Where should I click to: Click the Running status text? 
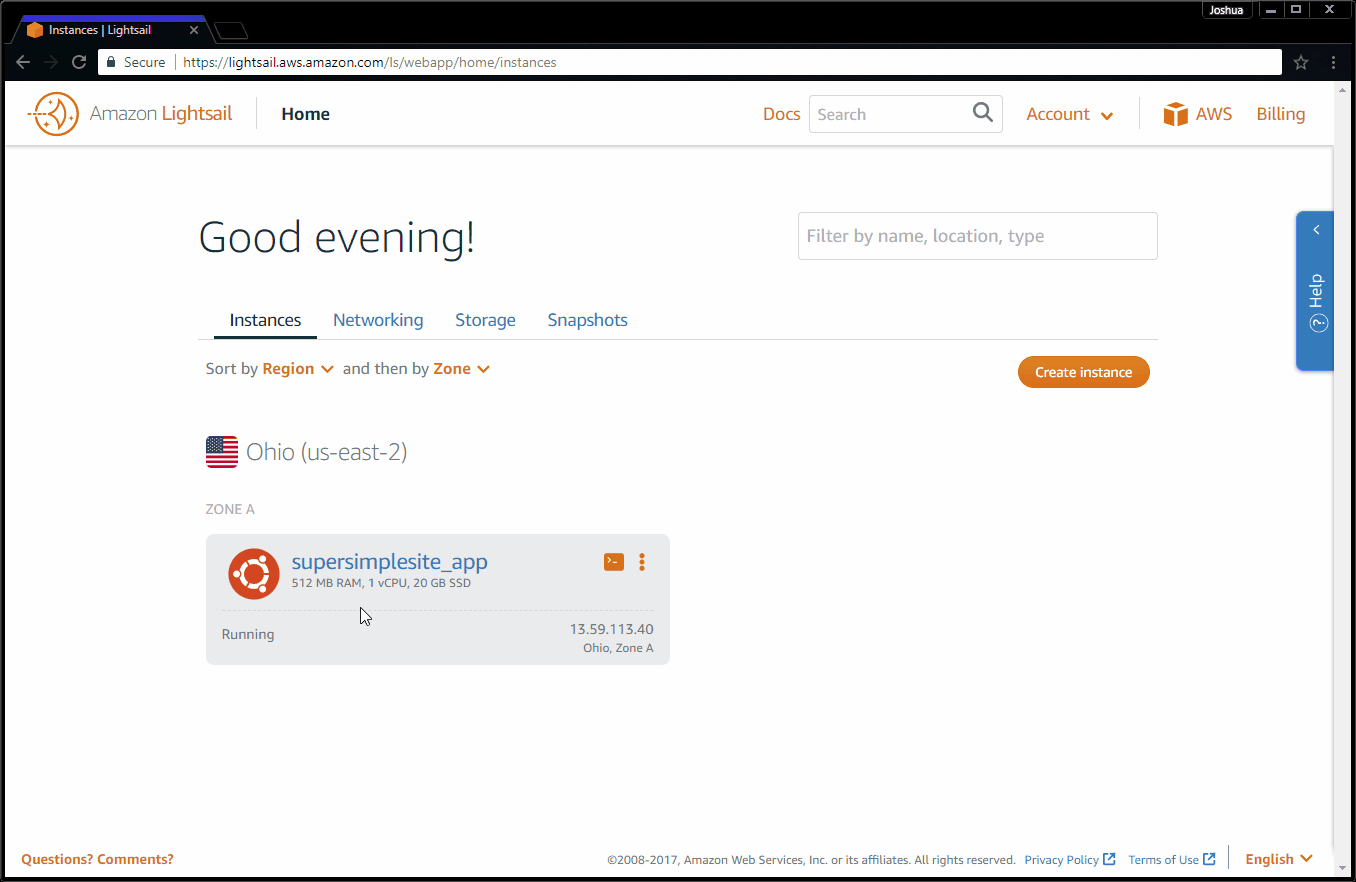[x=247, y=634]
